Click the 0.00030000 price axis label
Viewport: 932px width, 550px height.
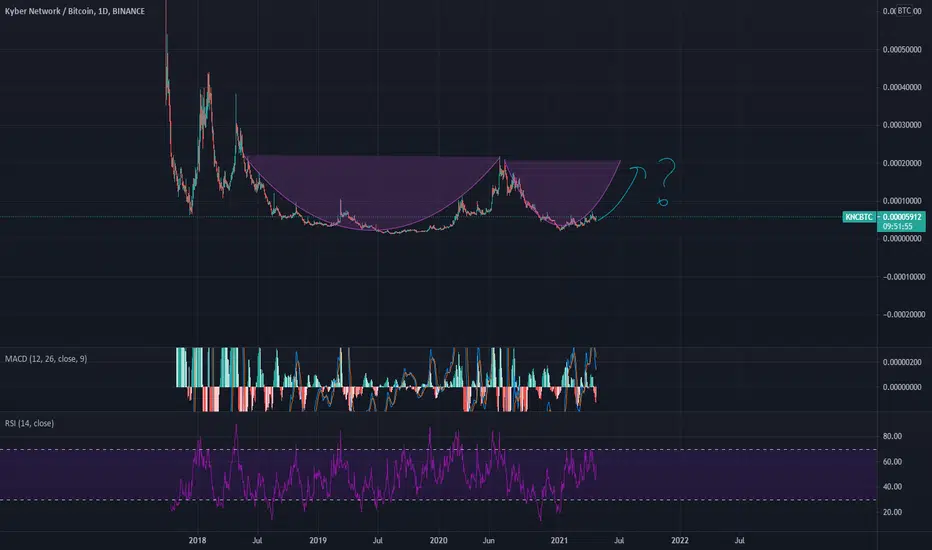tap(902, 125)
